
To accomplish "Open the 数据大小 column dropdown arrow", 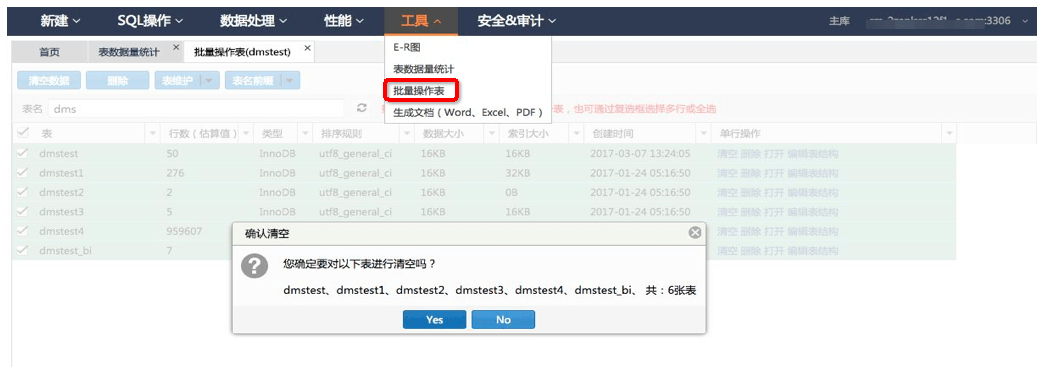I will [x=492, y=134].
